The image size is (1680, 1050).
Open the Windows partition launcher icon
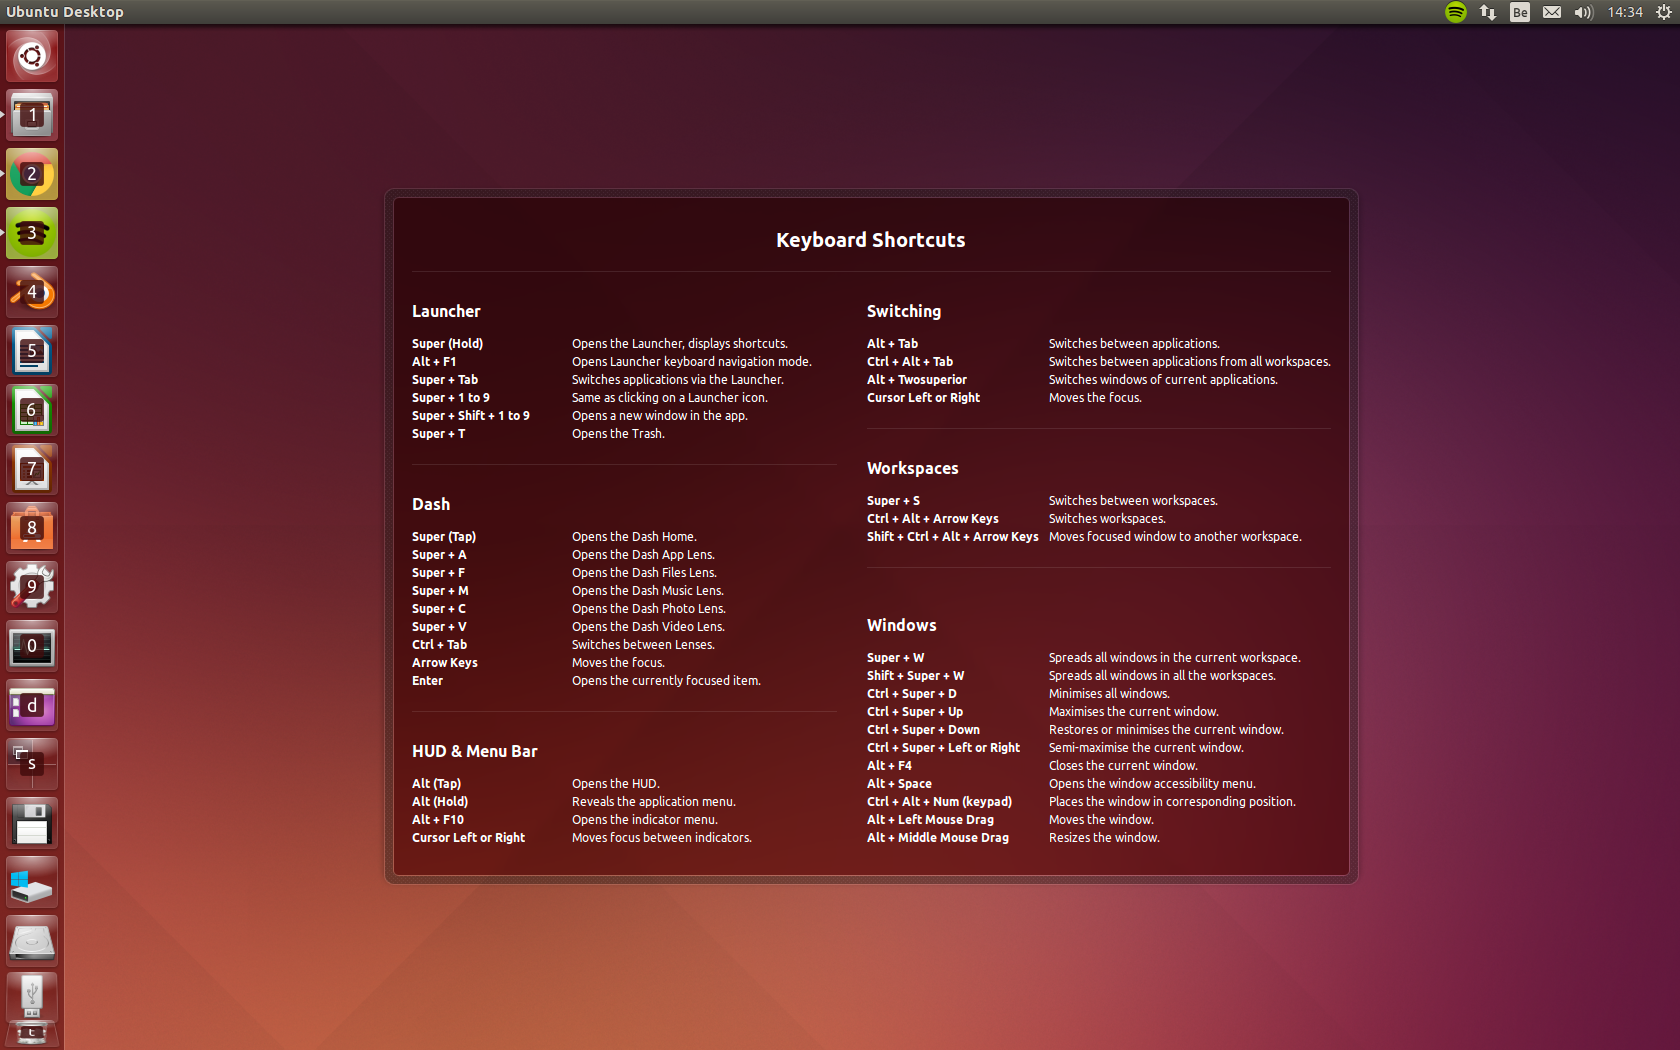click(x=31, y=880)
